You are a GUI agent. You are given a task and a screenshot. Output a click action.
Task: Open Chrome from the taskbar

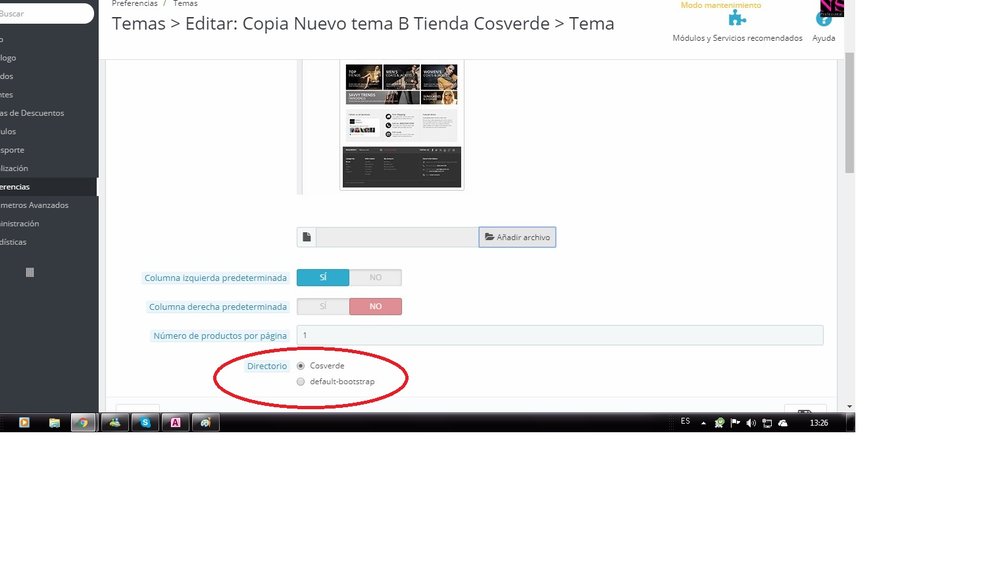(83, 423)
